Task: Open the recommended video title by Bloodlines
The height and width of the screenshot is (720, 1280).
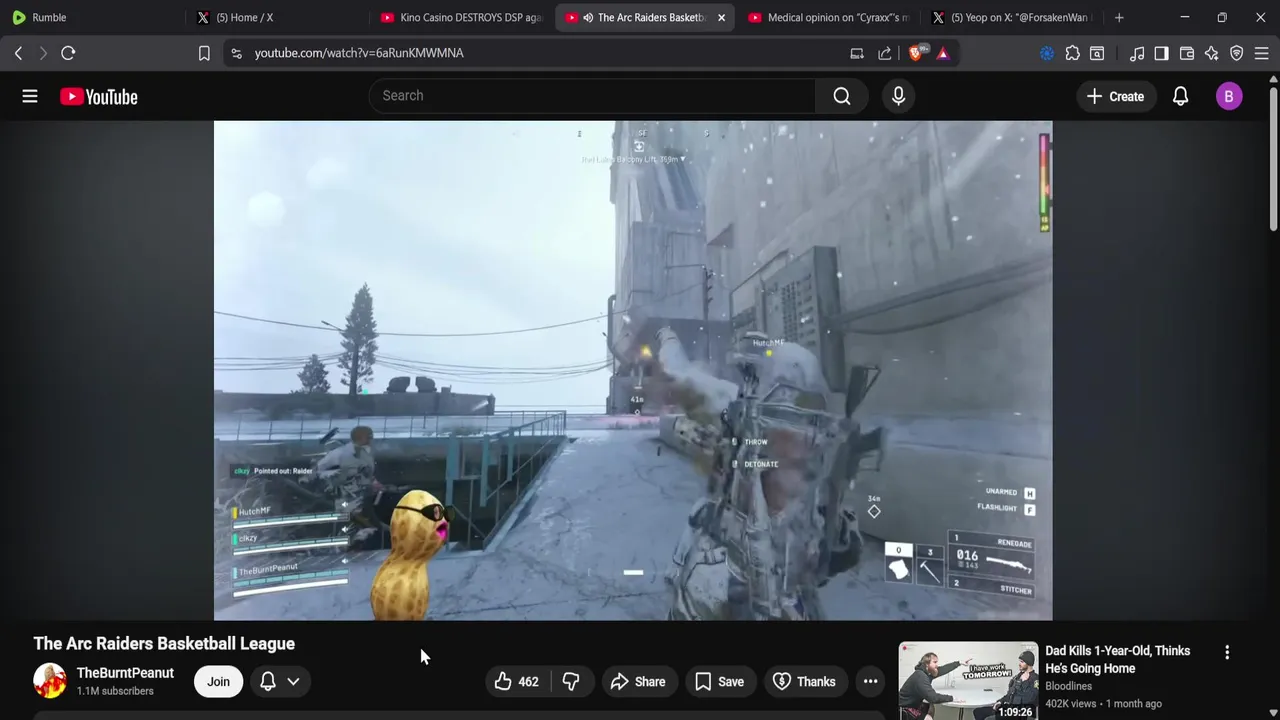Action: 1118,660
